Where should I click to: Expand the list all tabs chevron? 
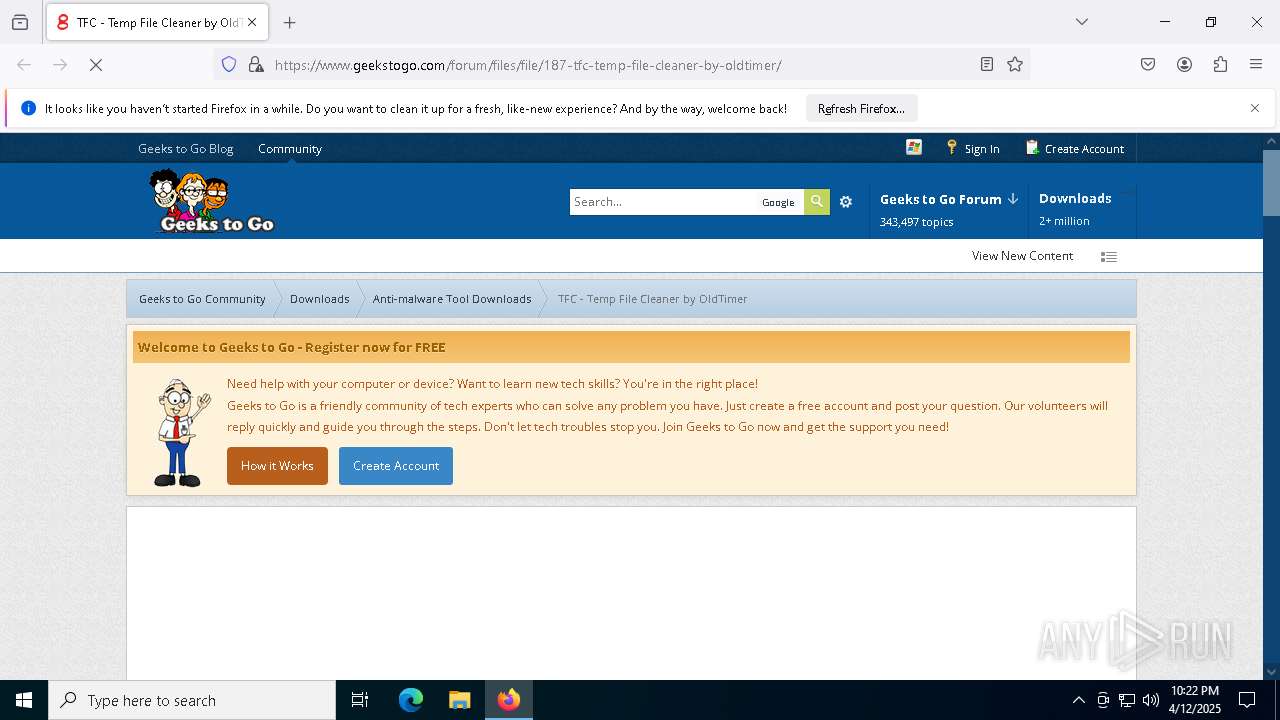(x=1082, y=22)
